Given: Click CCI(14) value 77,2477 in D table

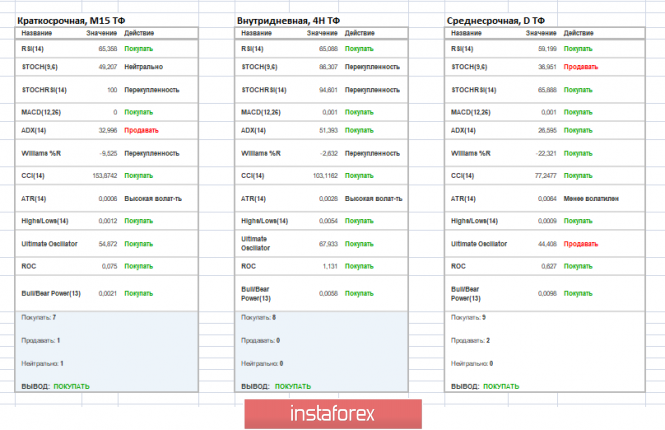Looking at the screenshot, I should click(x=545, y=176).
